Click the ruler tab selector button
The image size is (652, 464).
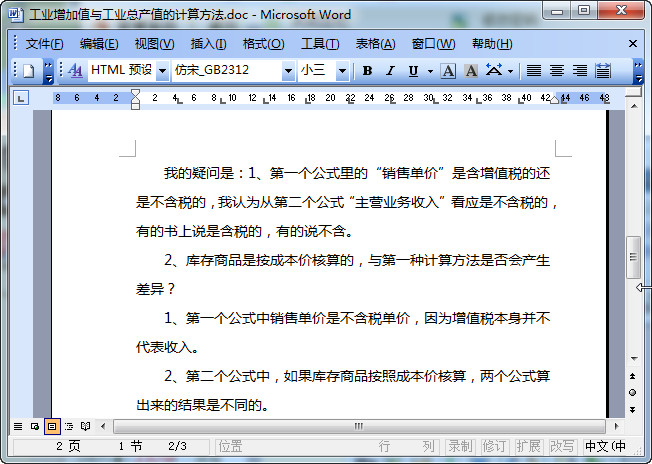21,98
